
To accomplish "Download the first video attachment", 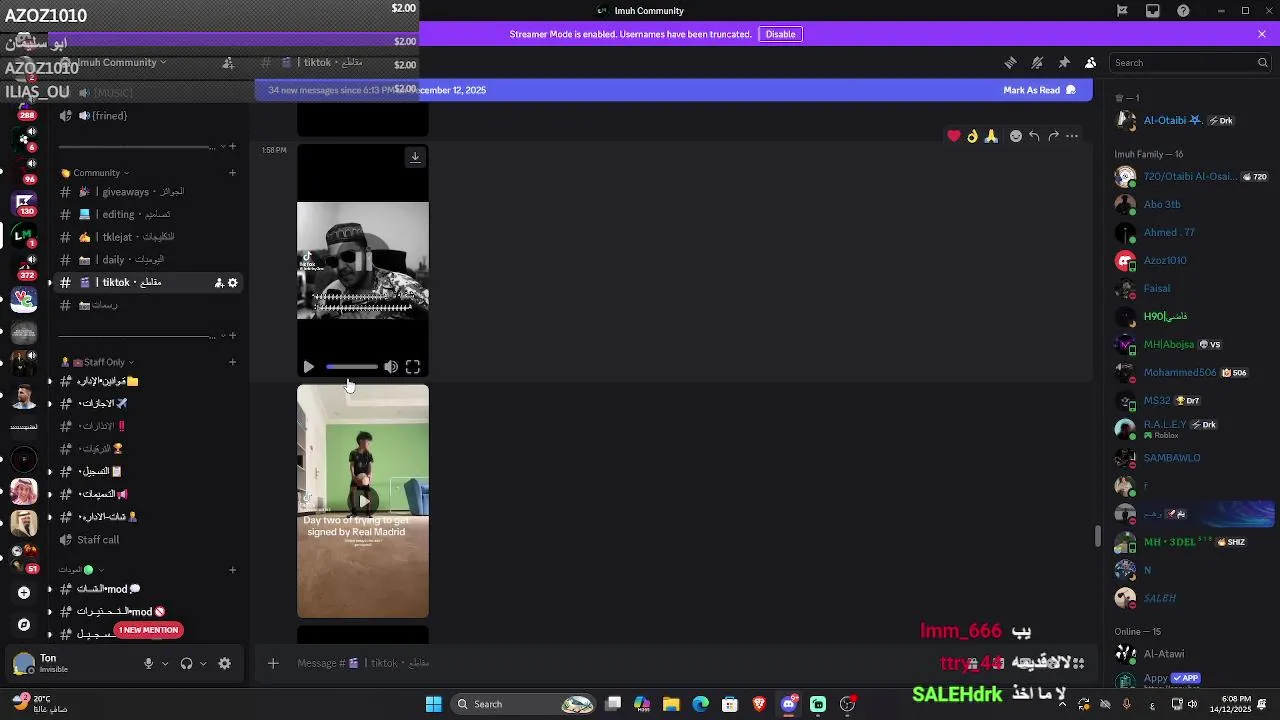I will pyautogui.click(x=415, y=157).
